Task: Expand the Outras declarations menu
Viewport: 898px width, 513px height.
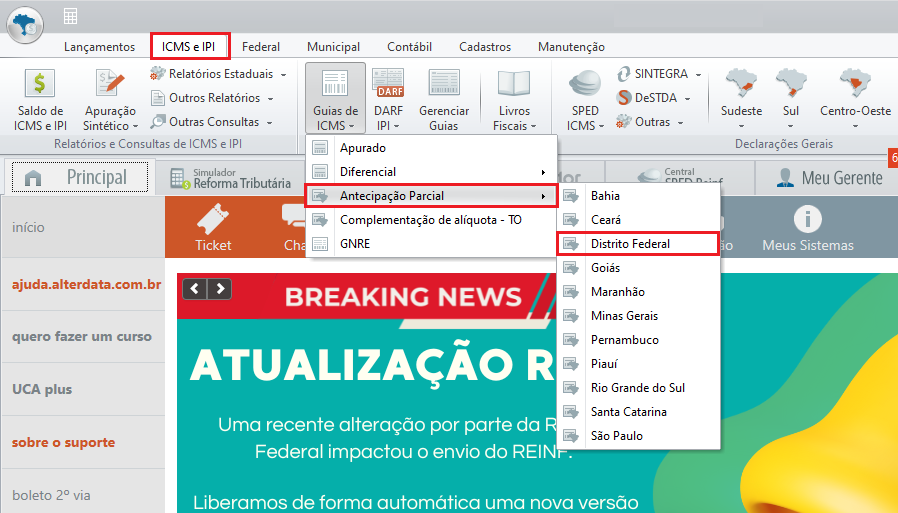Action: coord(650,122)
